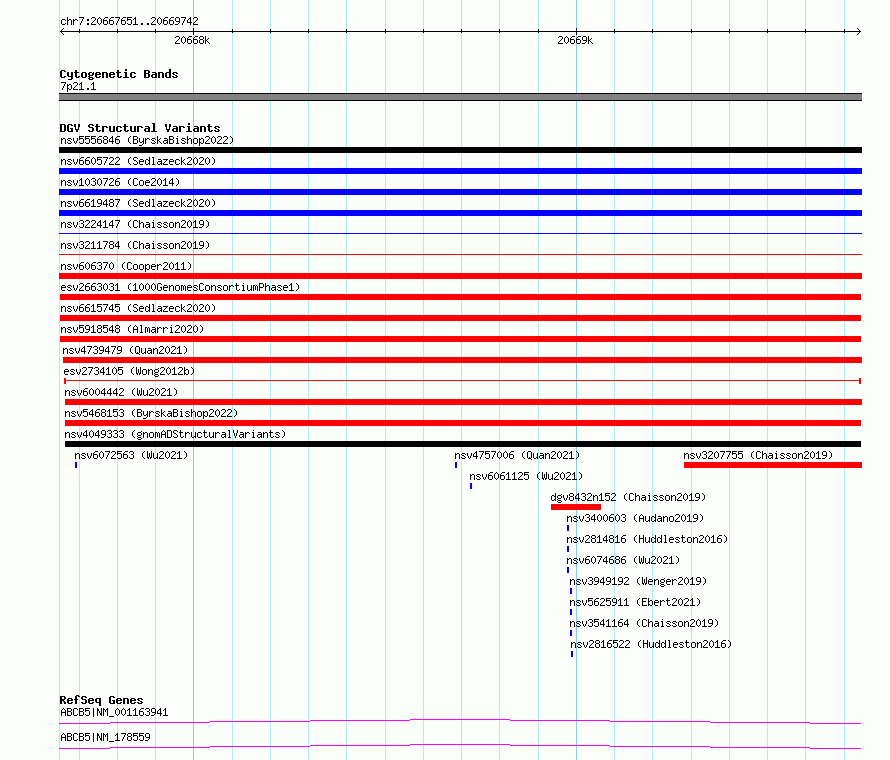Viewport: 890px width, 760px height.
Task: Click the nsv6072563 (Wu2021) label
Action: tap(131, 455)
